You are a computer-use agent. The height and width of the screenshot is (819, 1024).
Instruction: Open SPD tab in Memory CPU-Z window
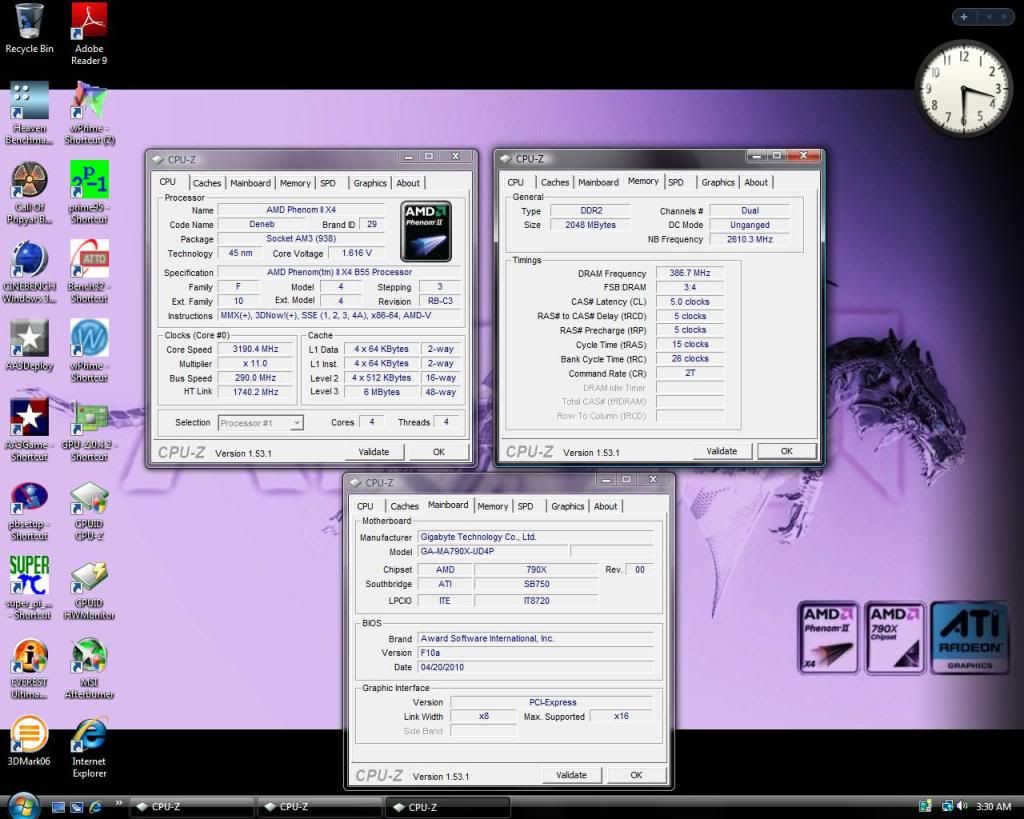tap(676, 182)
